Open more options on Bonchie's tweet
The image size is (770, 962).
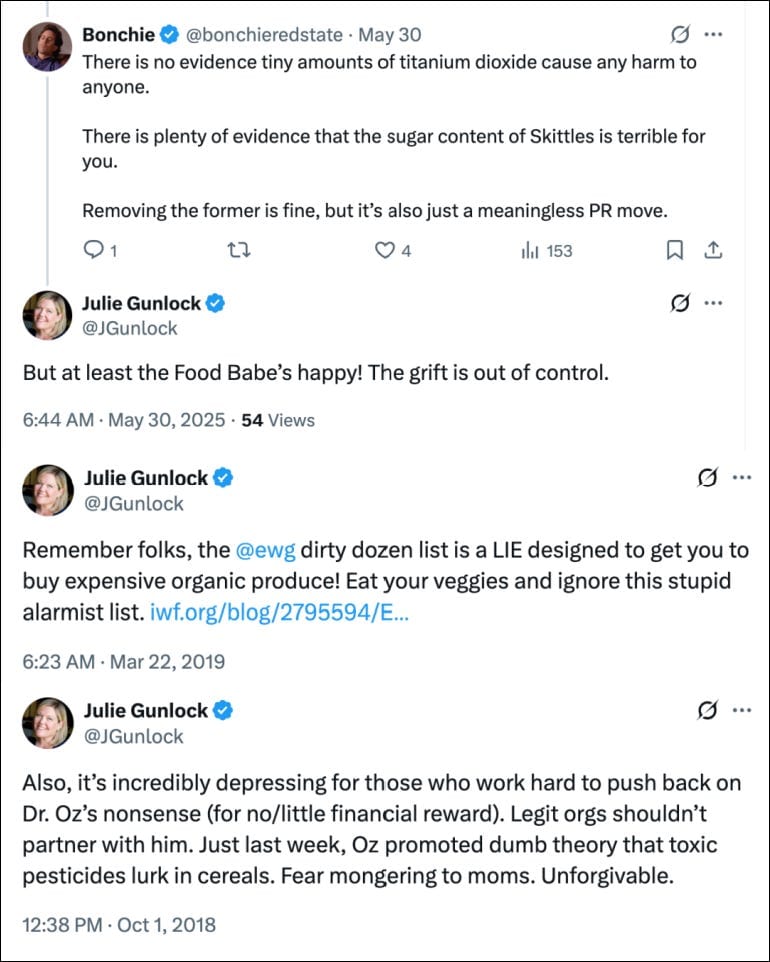[x=714, y=34]
